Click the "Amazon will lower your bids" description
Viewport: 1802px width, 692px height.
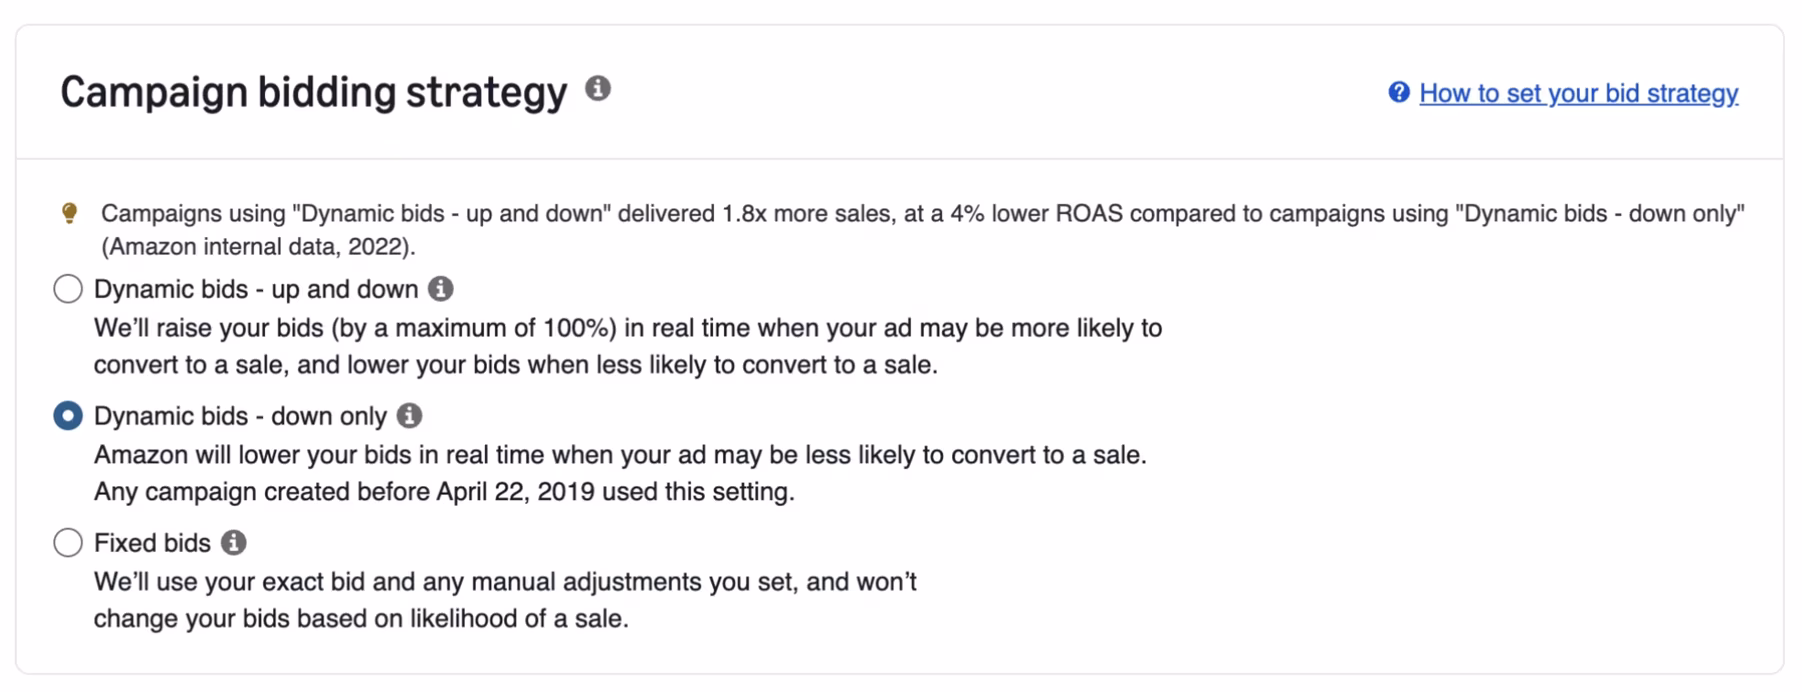click(620, 455)
